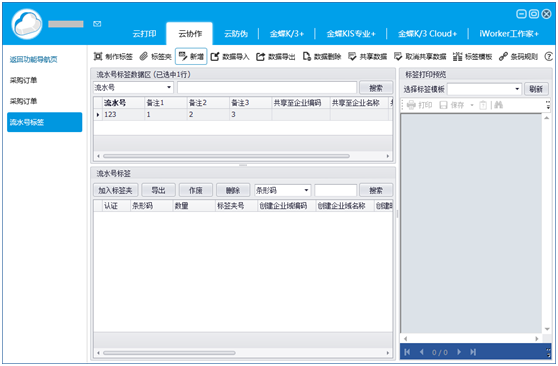Viewport: 558px width, 366px height.
Task: Click the 刷新 refresh button
Action: point(536,89)
